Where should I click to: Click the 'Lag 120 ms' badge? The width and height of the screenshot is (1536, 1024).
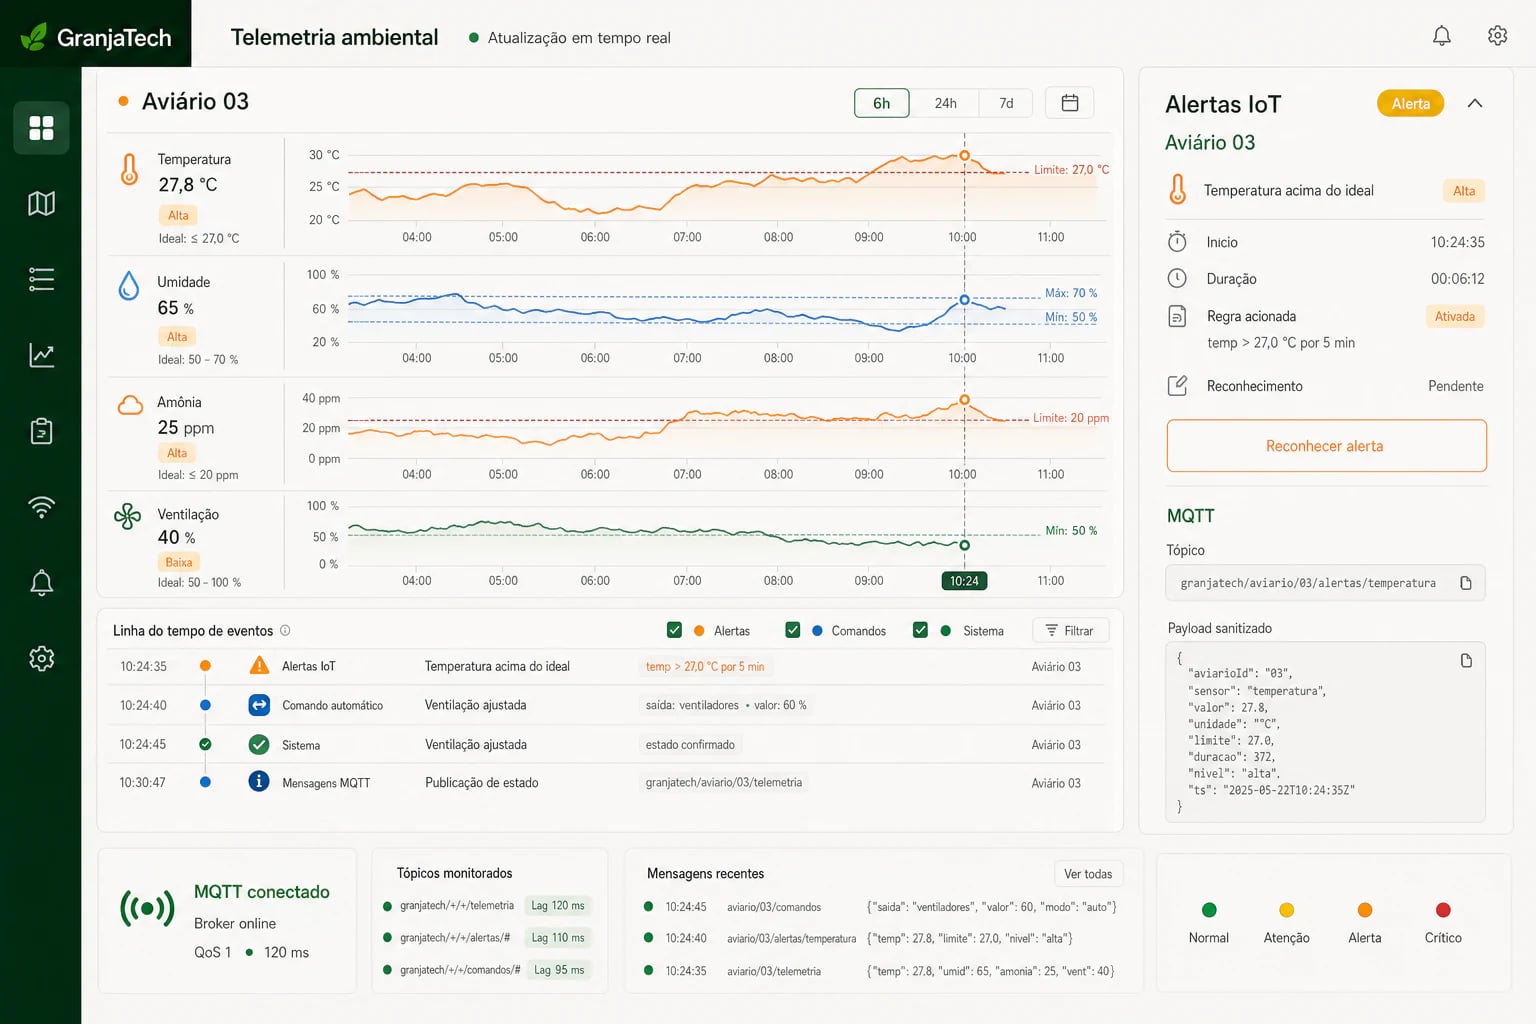pyautogui.click(x=558, y=906)
